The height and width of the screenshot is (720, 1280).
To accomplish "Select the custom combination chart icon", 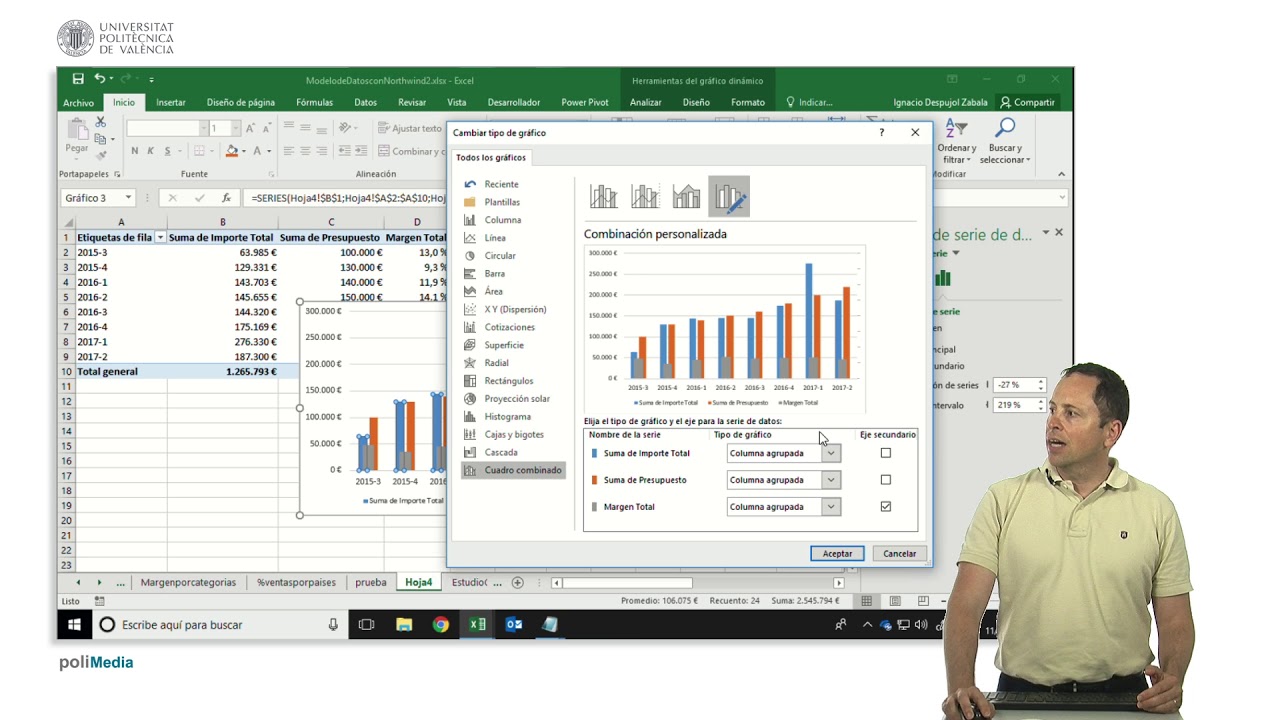I will pyautogui.click(x=729, y=196).
